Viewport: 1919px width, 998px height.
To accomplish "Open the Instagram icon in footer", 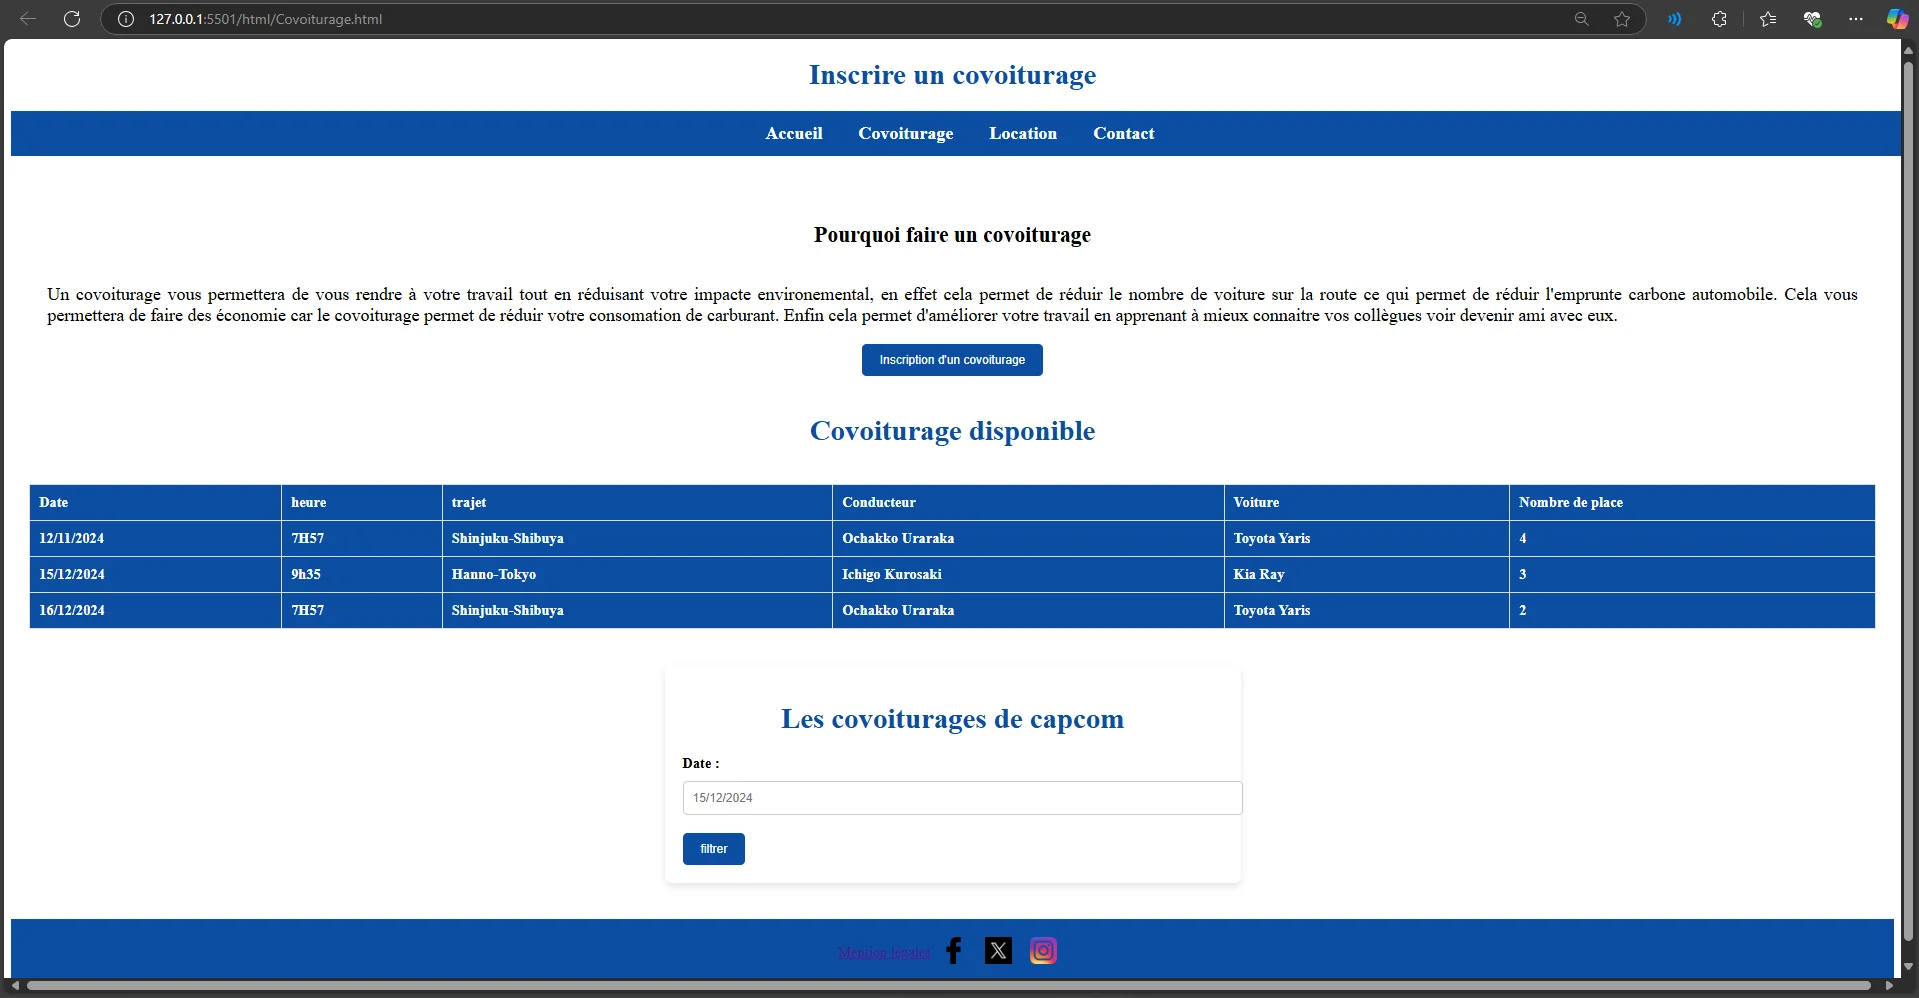I will coord(1043,950).
